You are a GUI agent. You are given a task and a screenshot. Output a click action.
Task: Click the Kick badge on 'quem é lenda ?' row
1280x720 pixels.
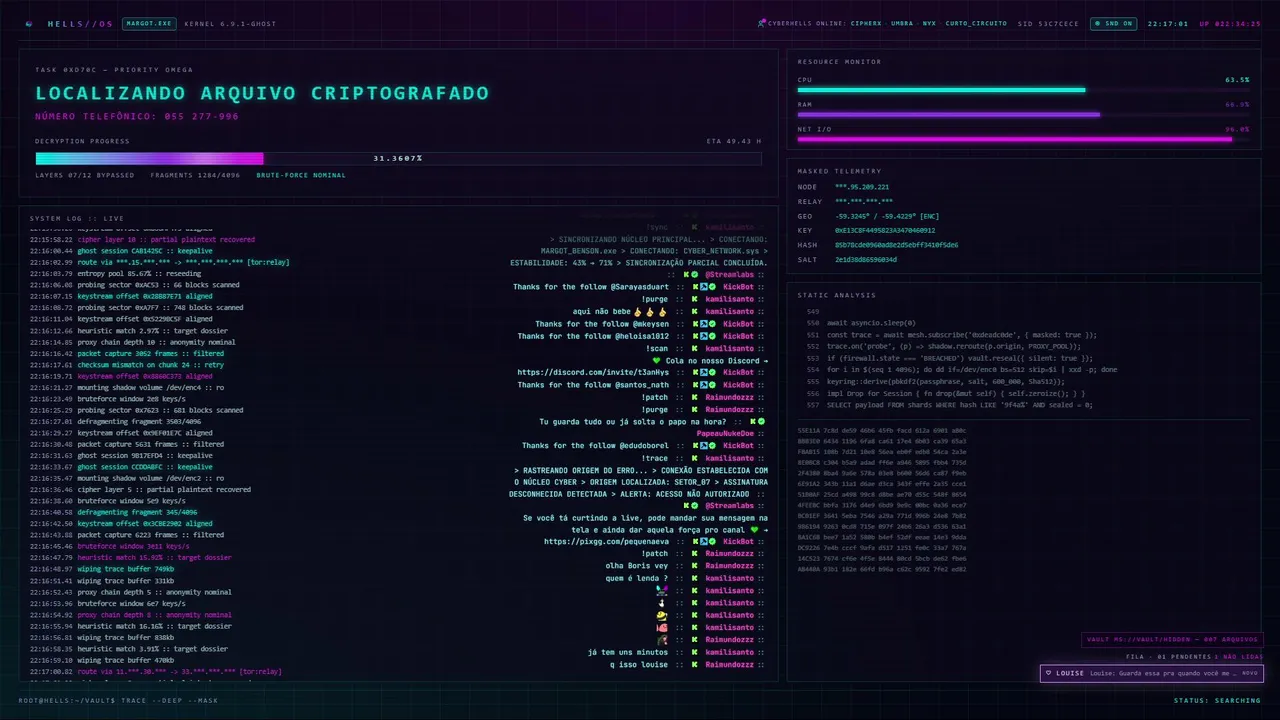693,578
